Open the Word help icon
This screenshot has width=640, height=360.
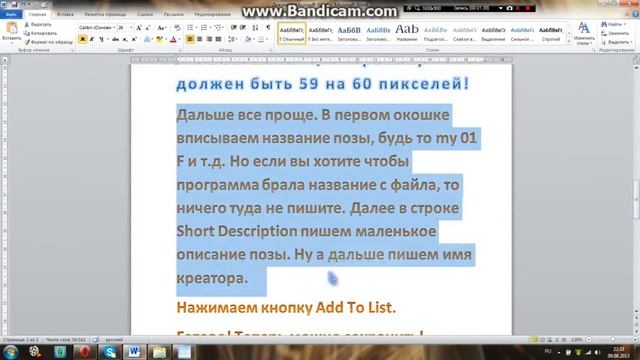[x=635, y=14]
